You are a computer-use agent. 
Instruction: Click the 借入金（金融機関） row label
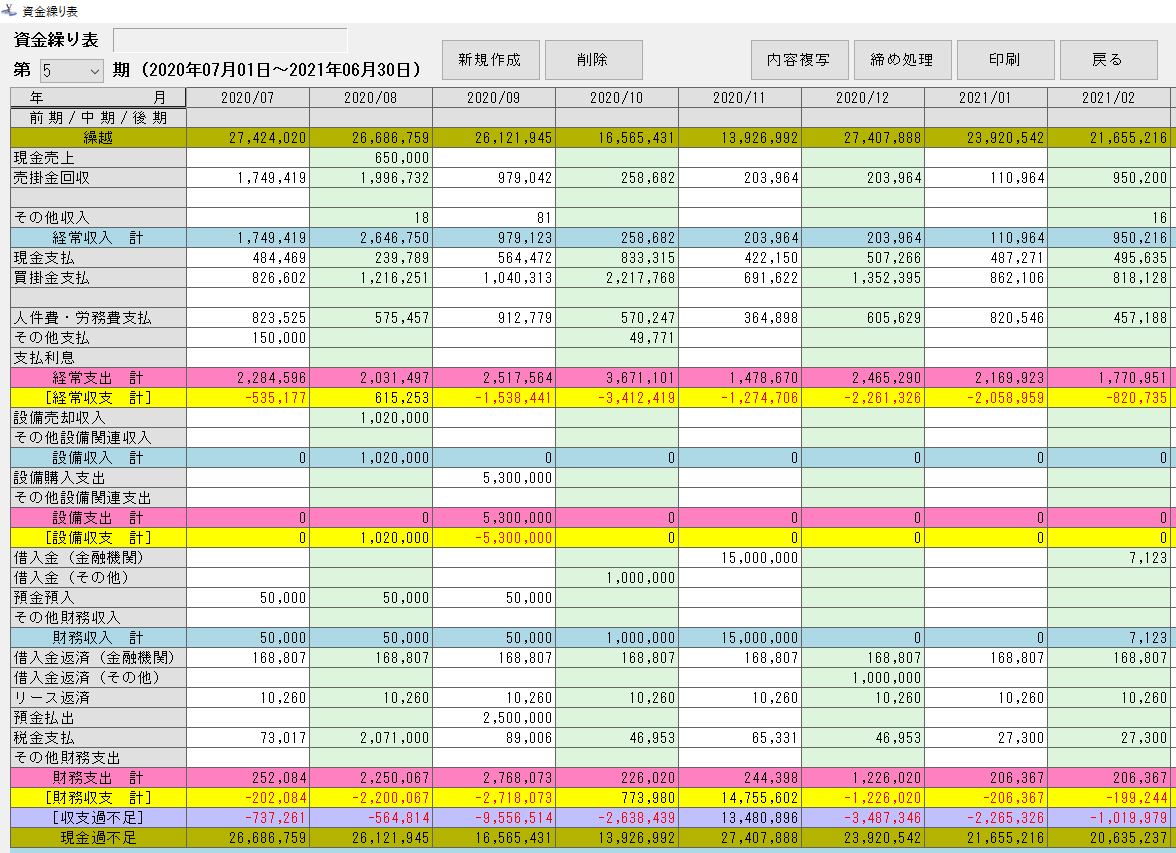(x=98, y=558)
